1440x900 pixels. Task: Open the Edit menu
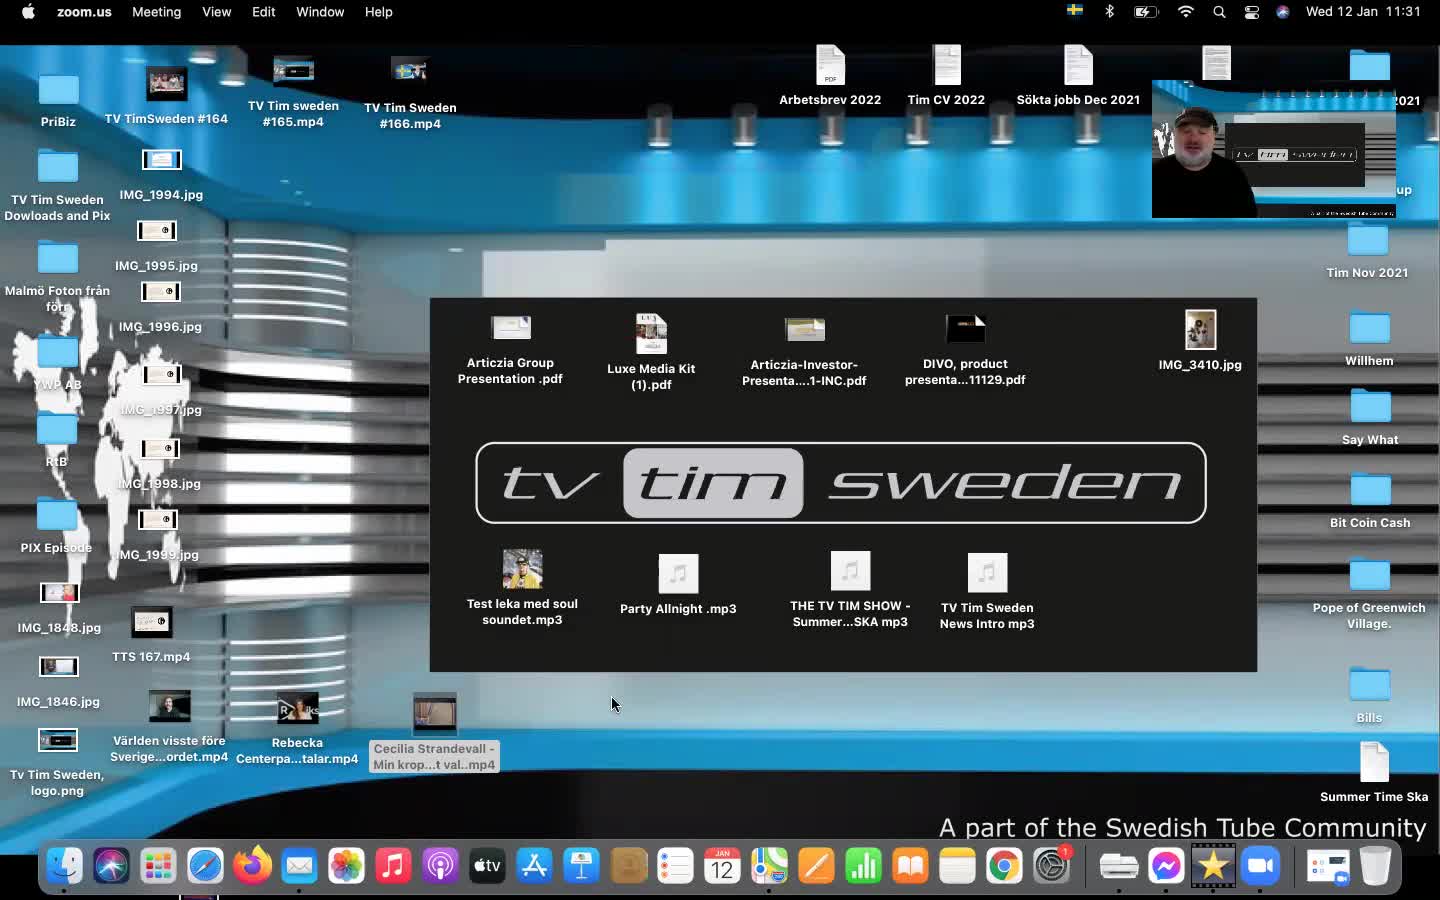[x=264, y=12]
